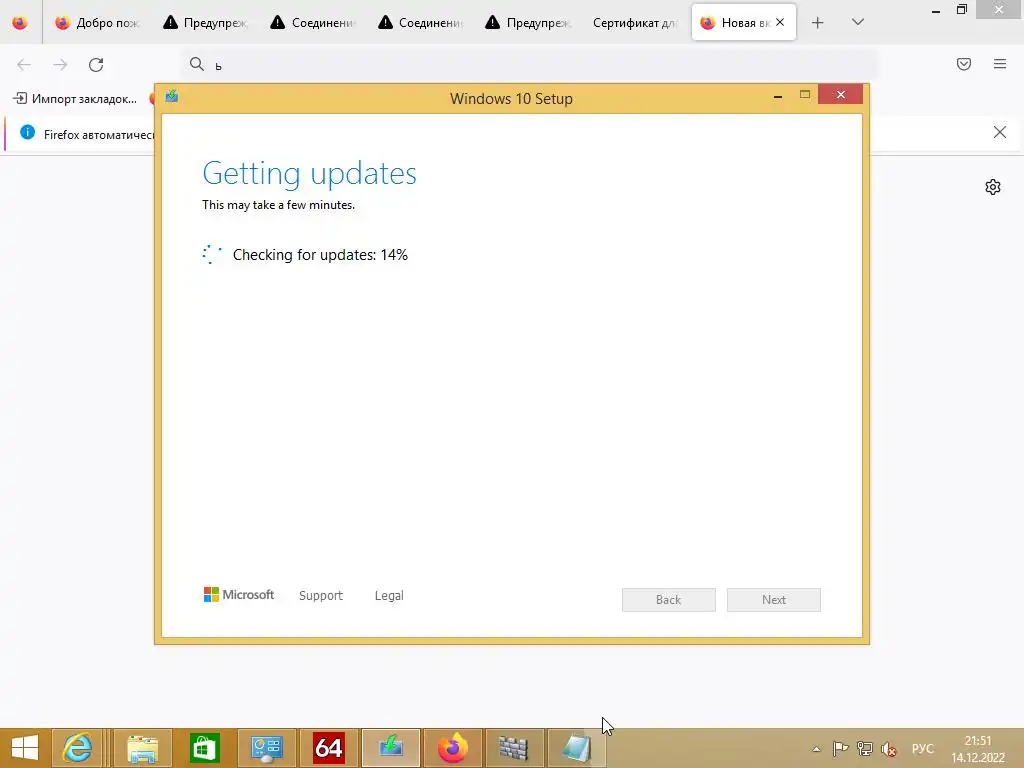This screenshot has height=768, width=1024.
Task: Click the Back button in Setup
Action: point(669,600)
